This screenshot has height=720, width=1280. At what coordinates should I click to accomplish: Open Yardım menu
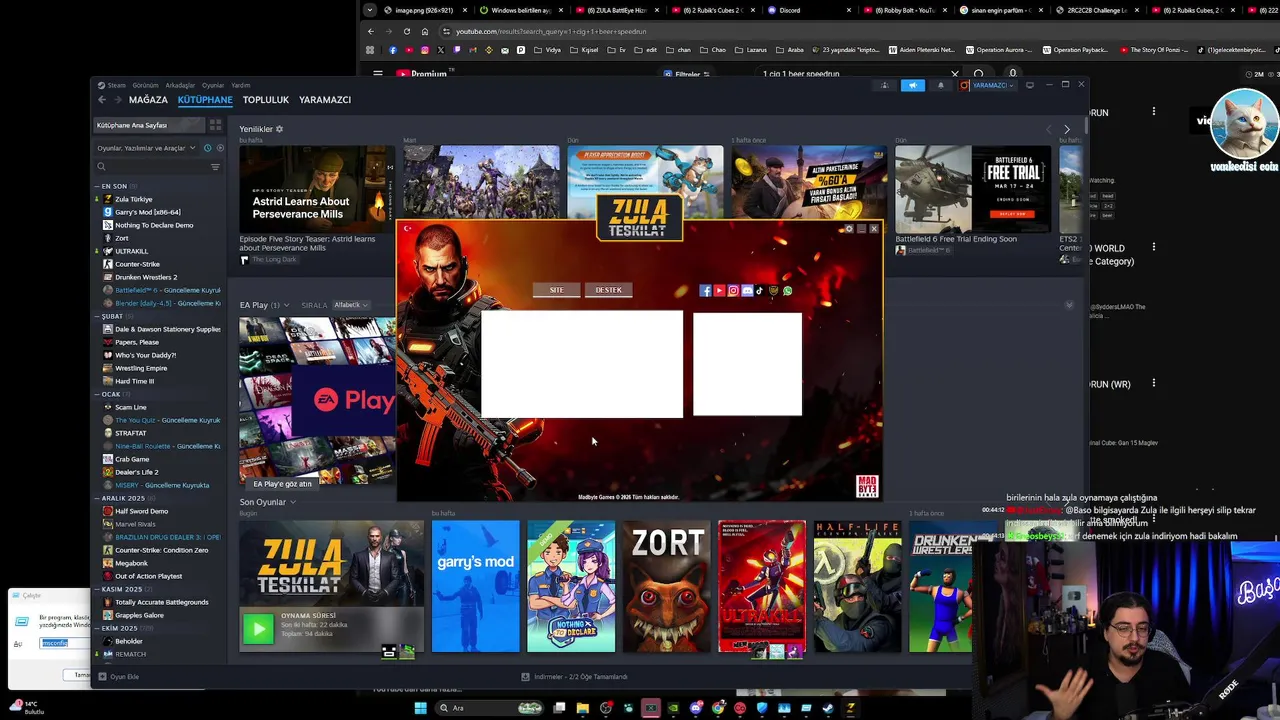tap(241, 85)
